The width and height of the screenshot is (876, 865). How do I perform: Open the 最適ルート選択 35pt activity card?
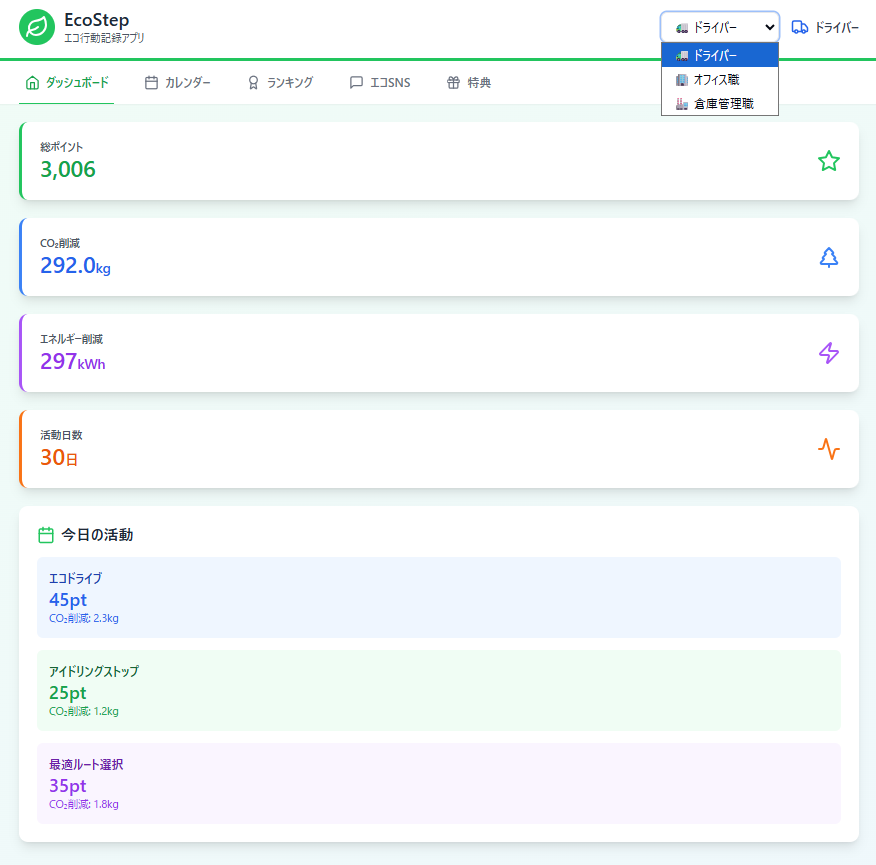pos(438,783)
